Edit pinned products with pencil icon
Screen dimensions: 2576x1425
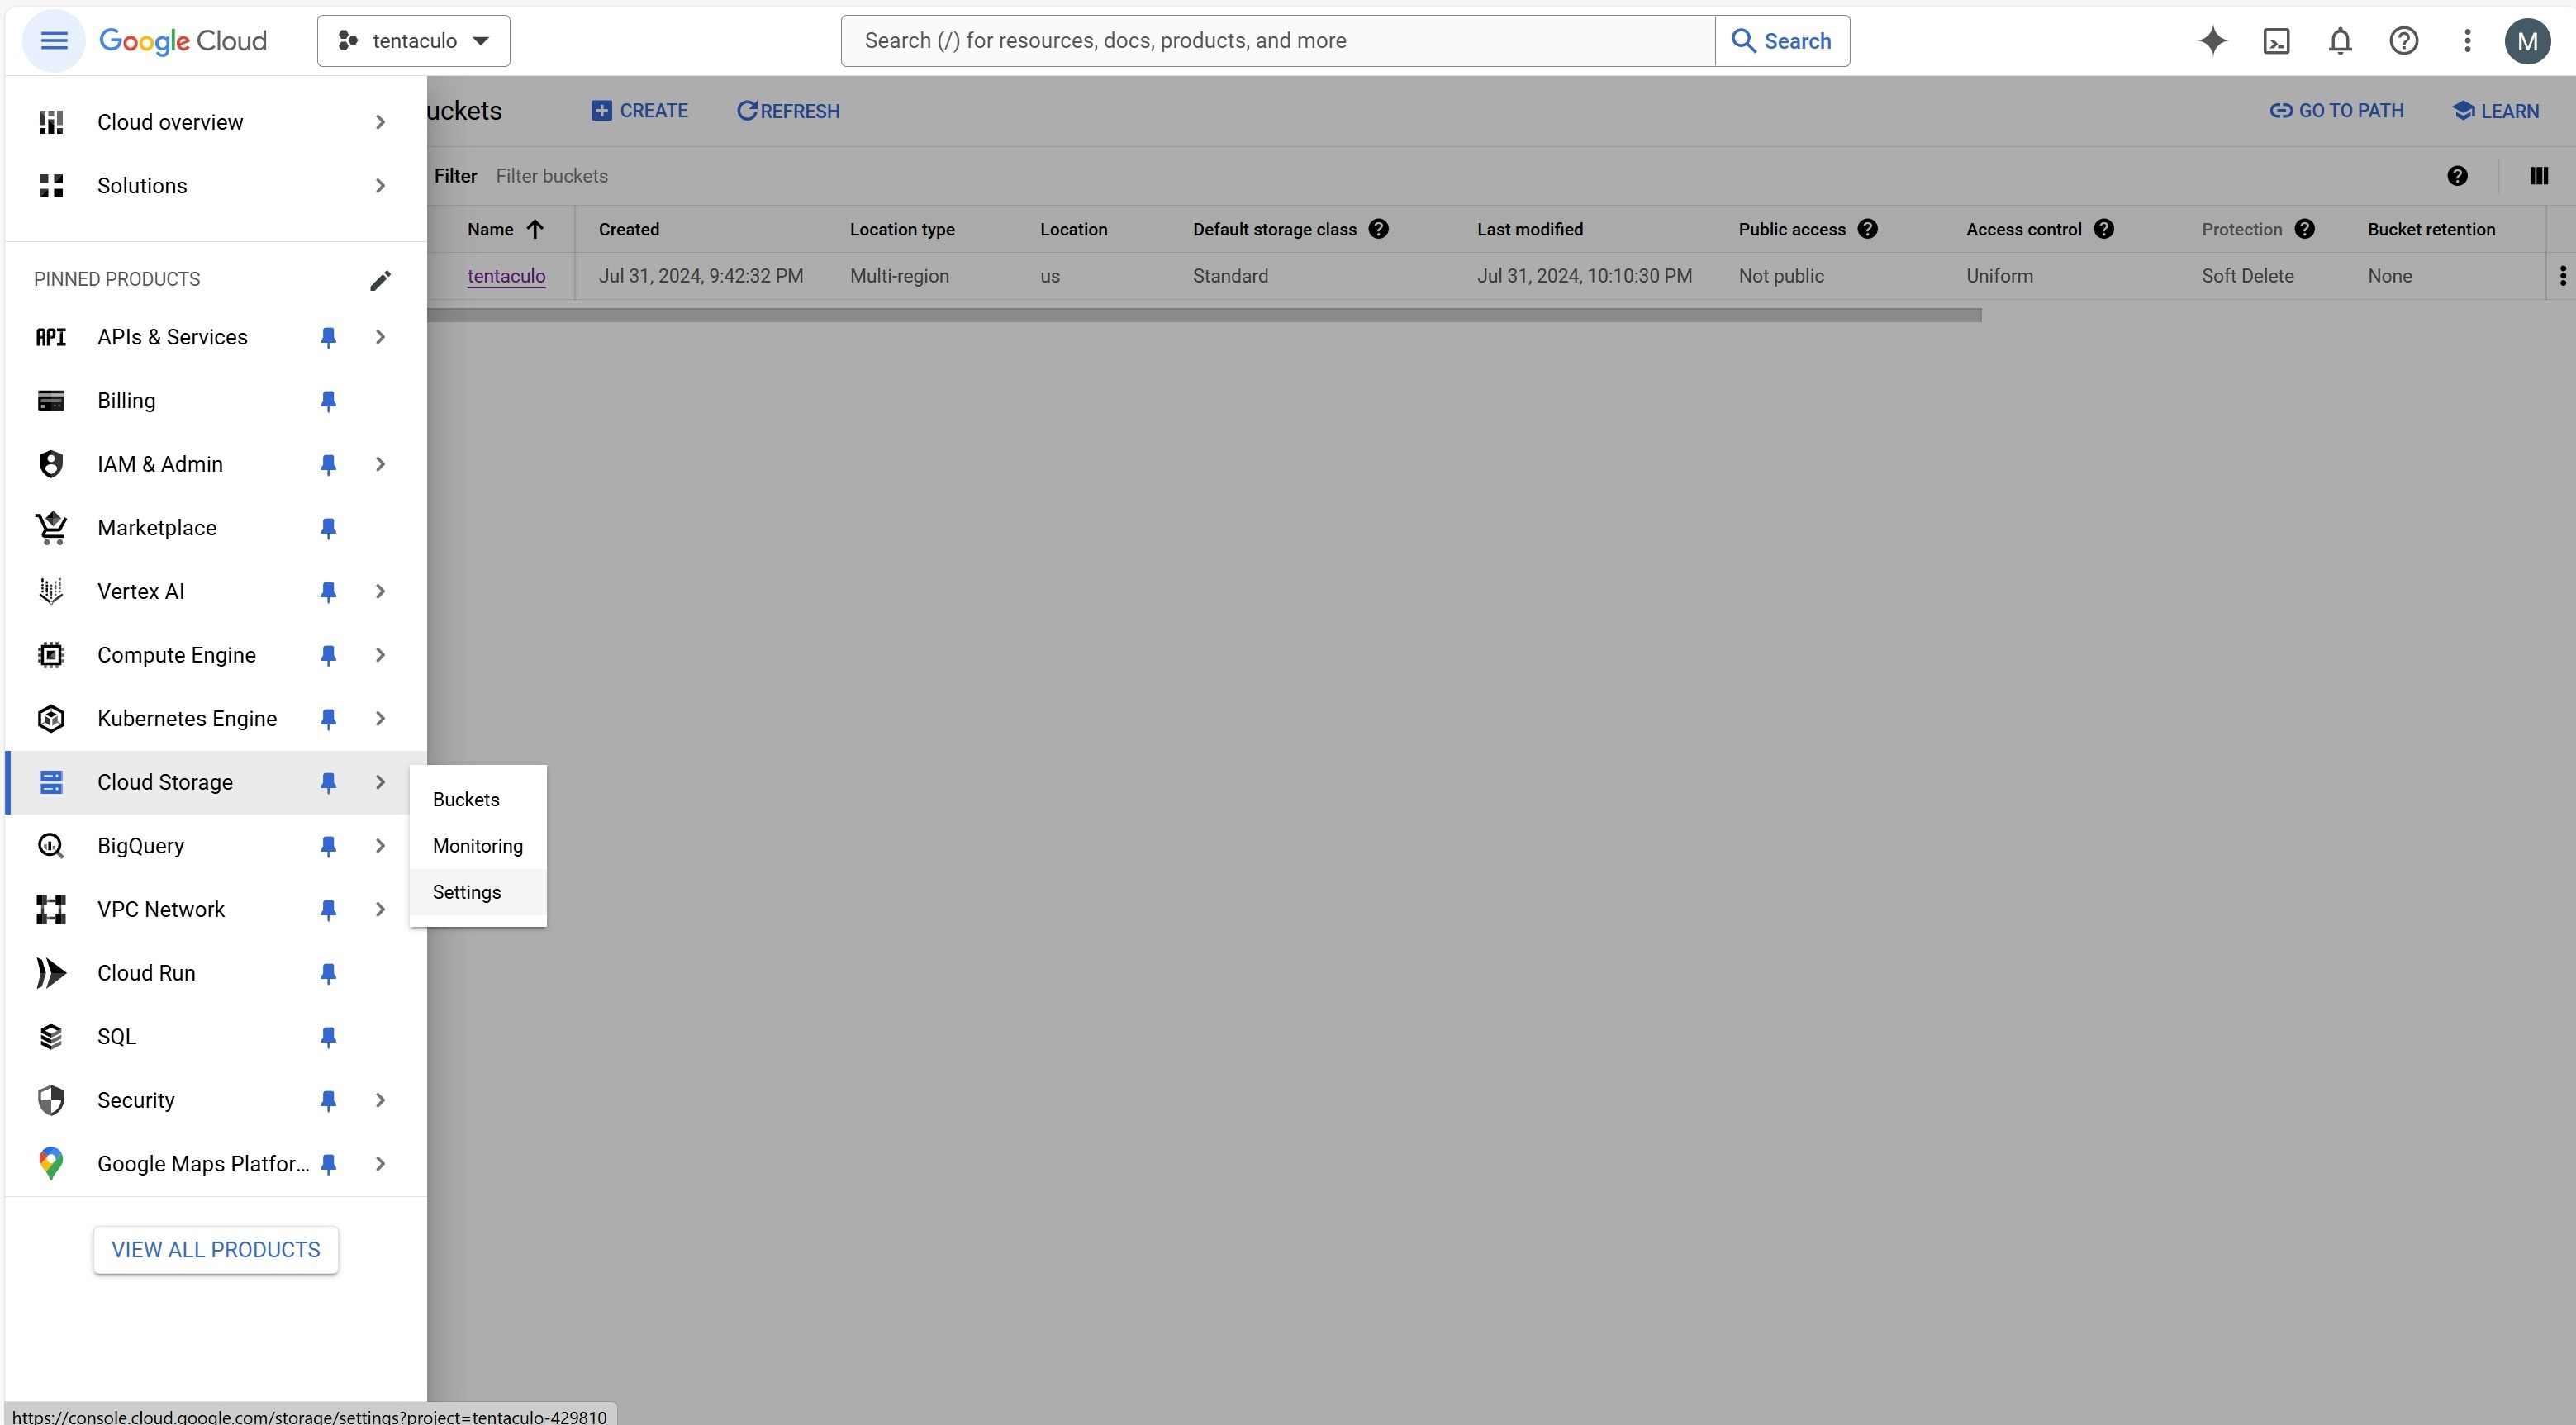380,280
